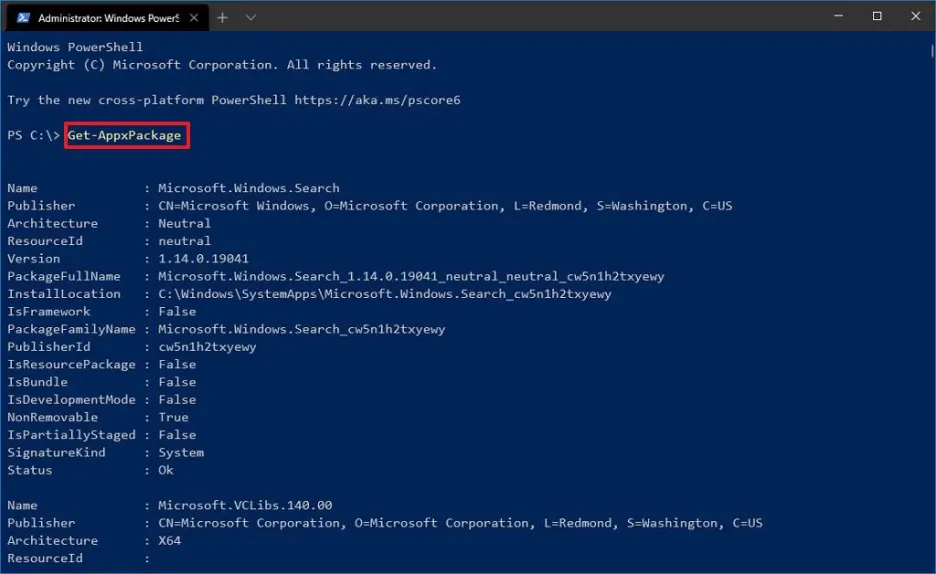Click the Microsoft.Windows.Search name value
Image resolution: width=936 pixels, height=574 pixels.
(249, 188)
